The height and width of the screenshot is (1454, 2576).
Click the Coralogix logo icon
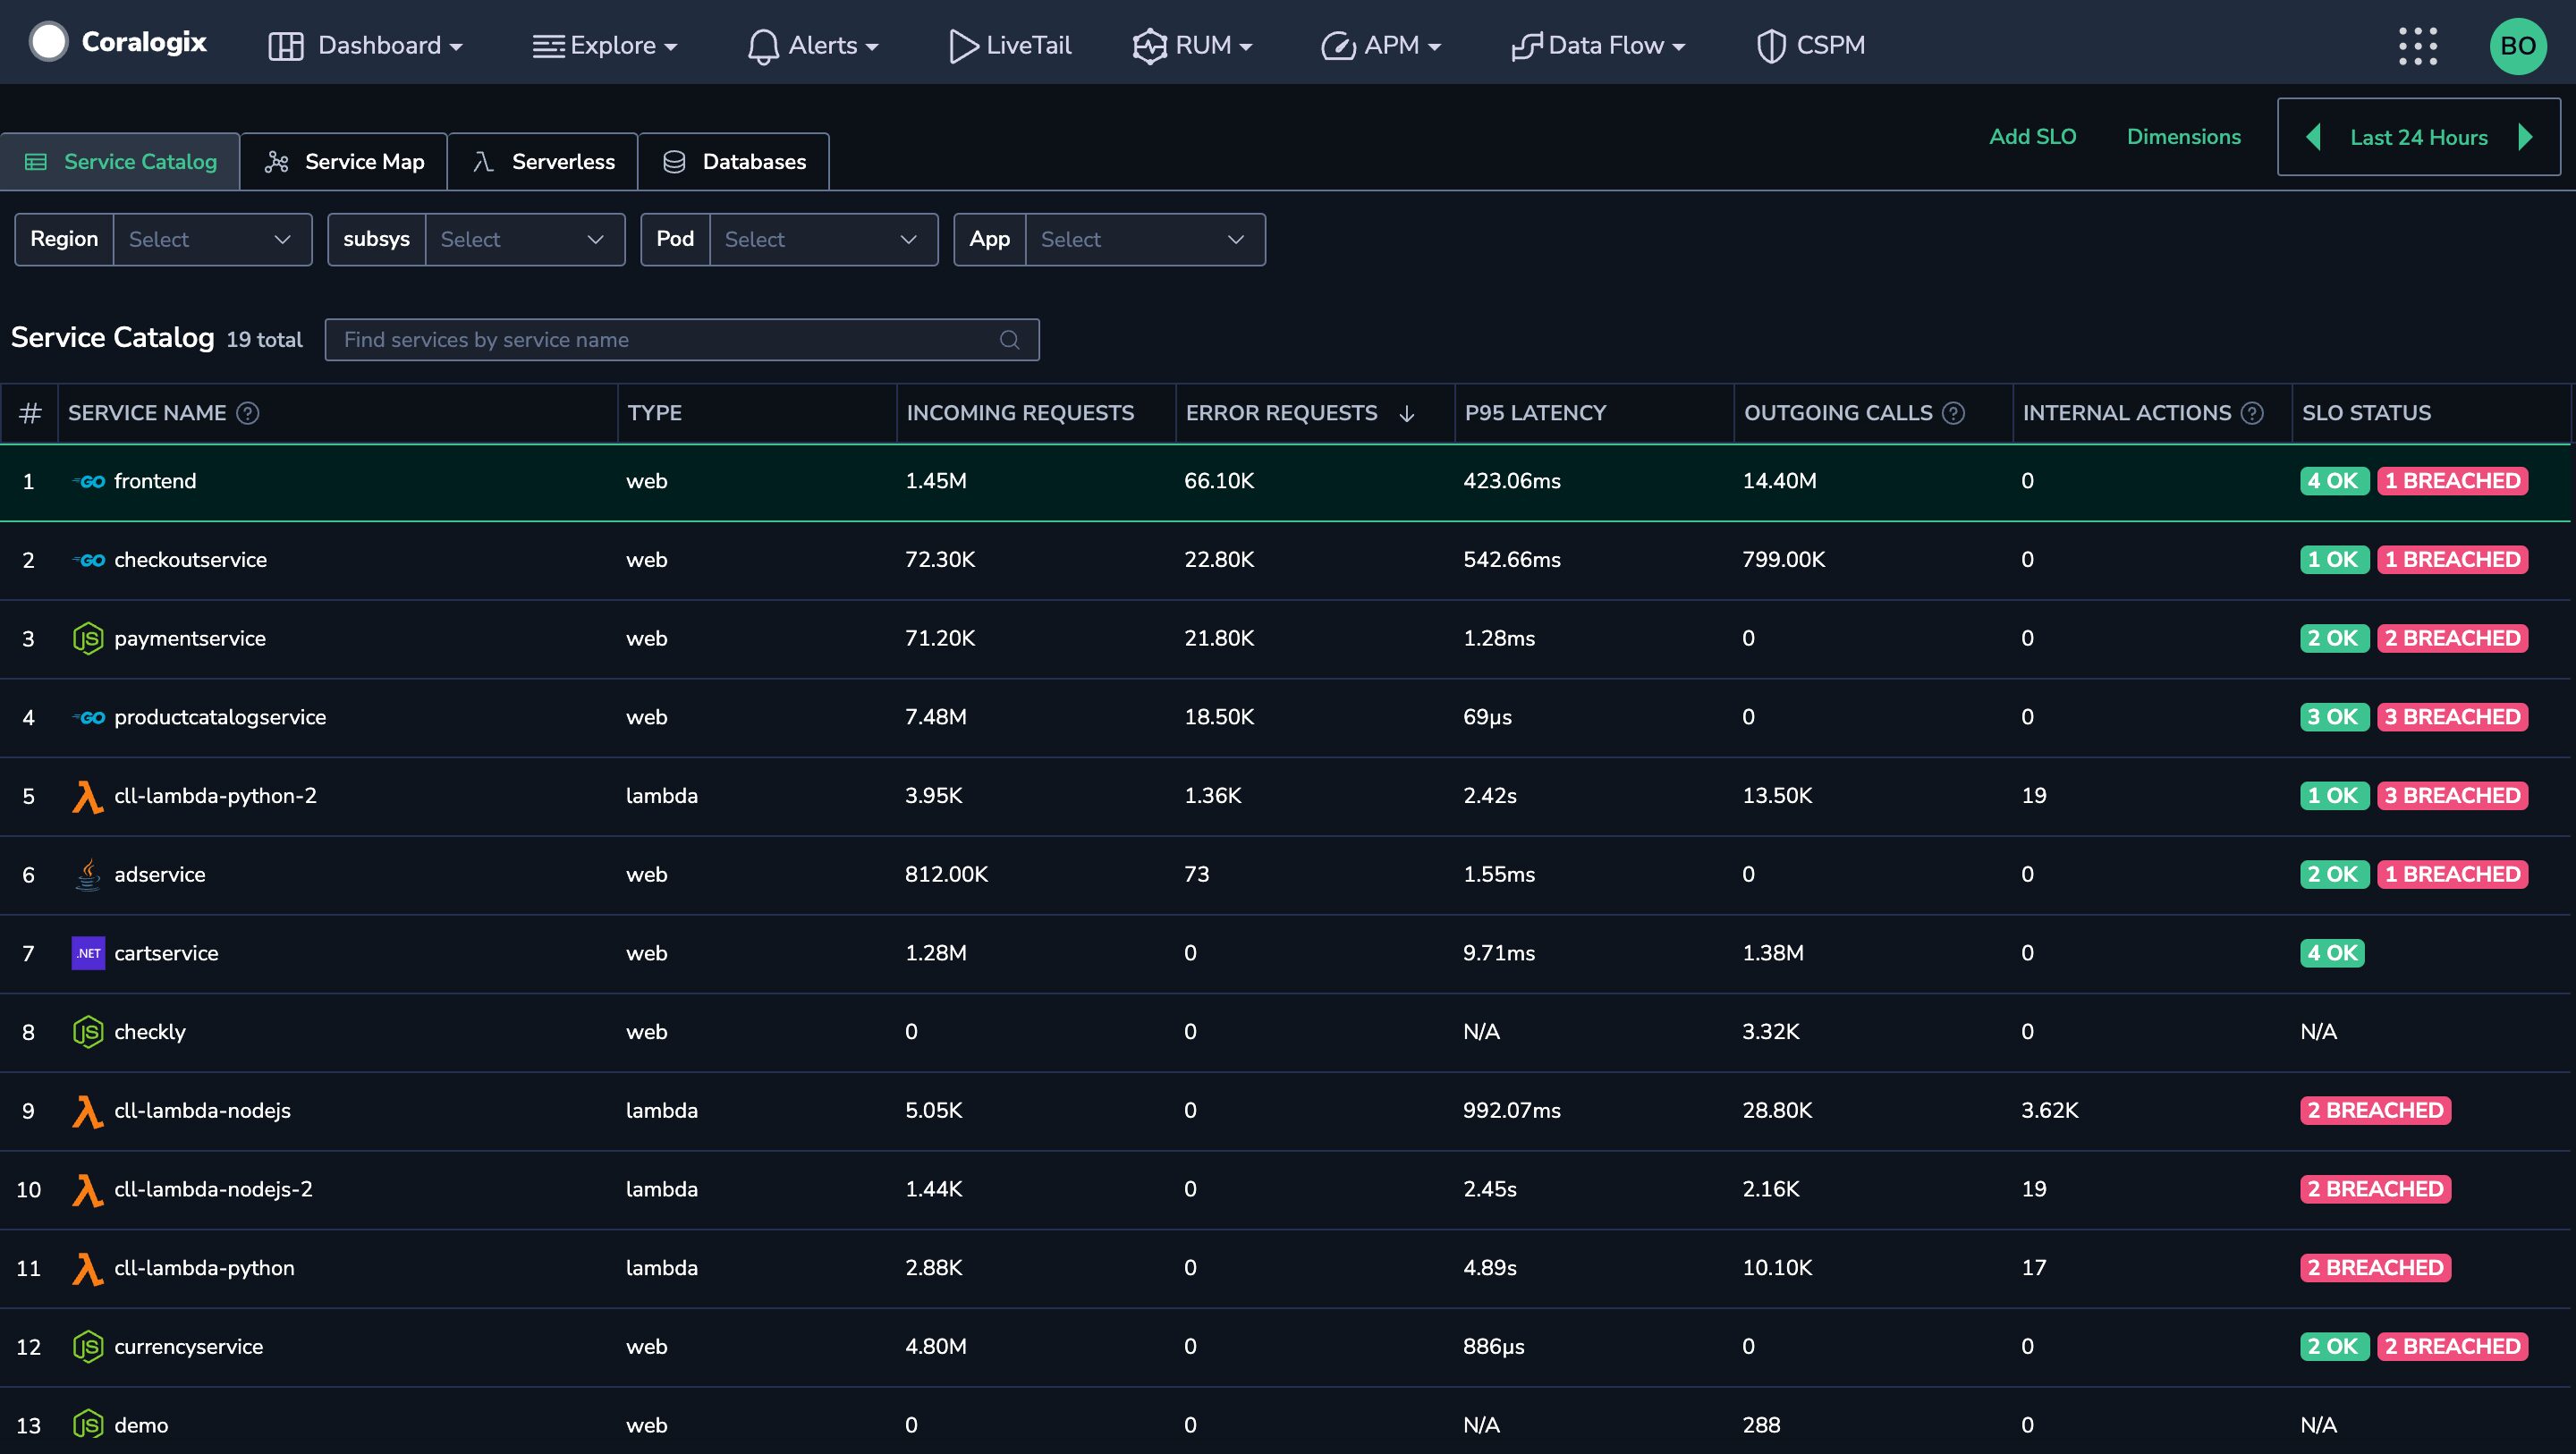click(x=47, y=44)
